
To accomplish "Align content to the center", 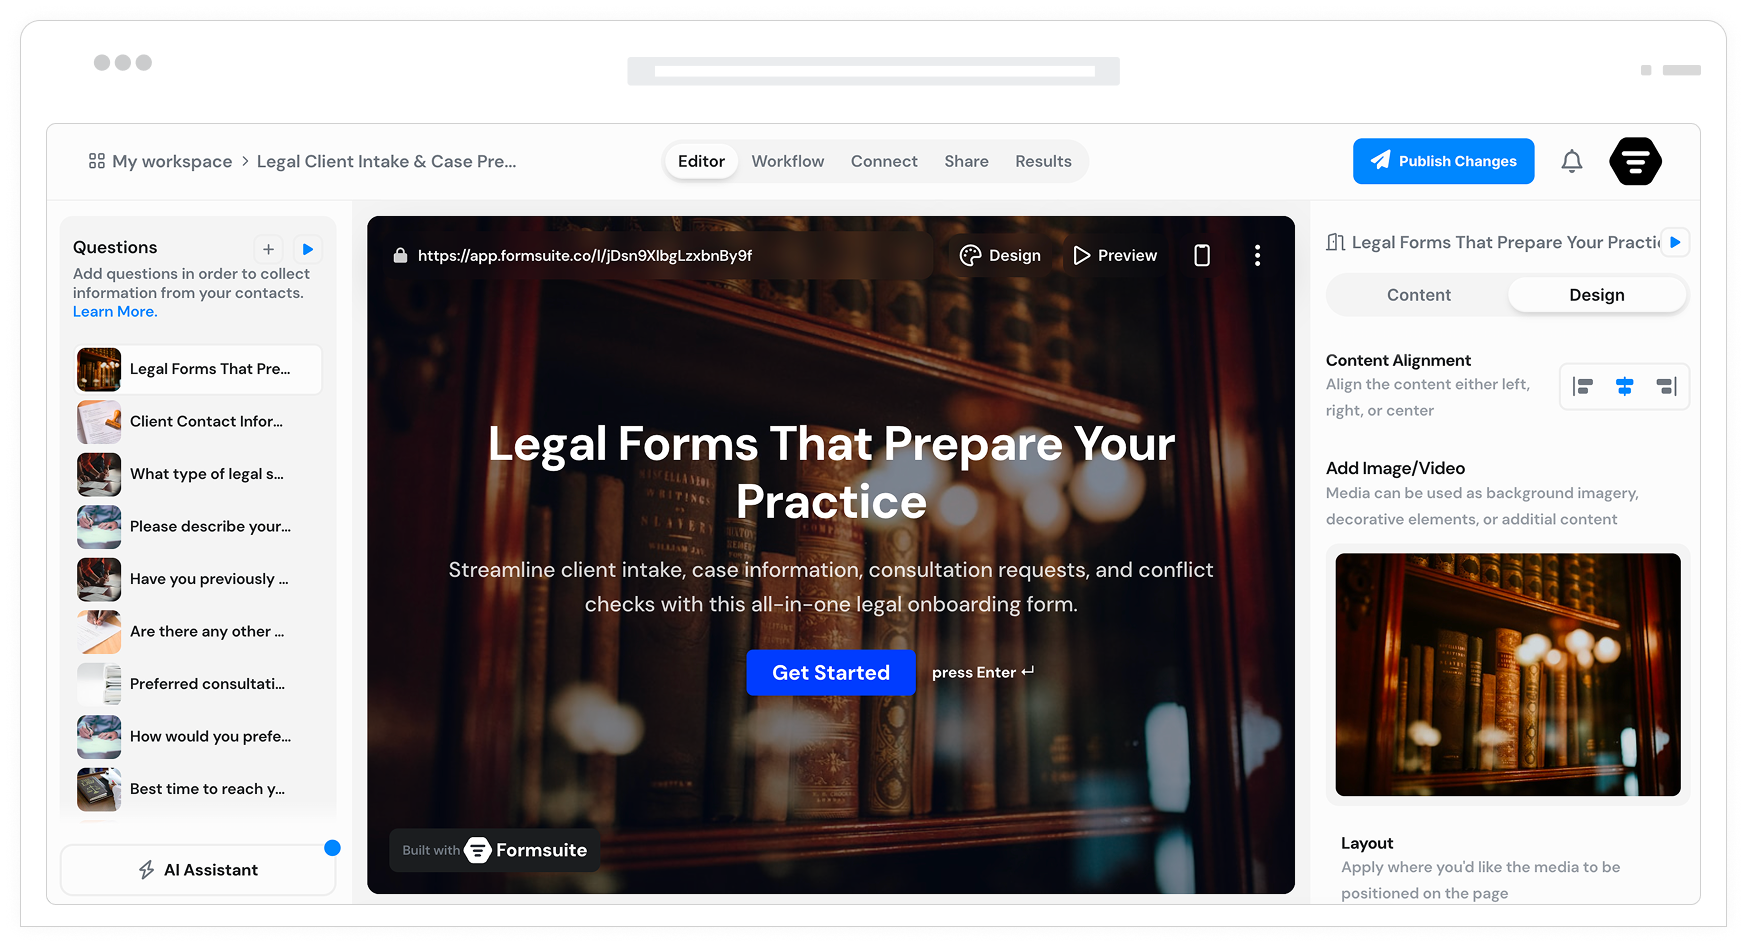I will click(1624, 387).
